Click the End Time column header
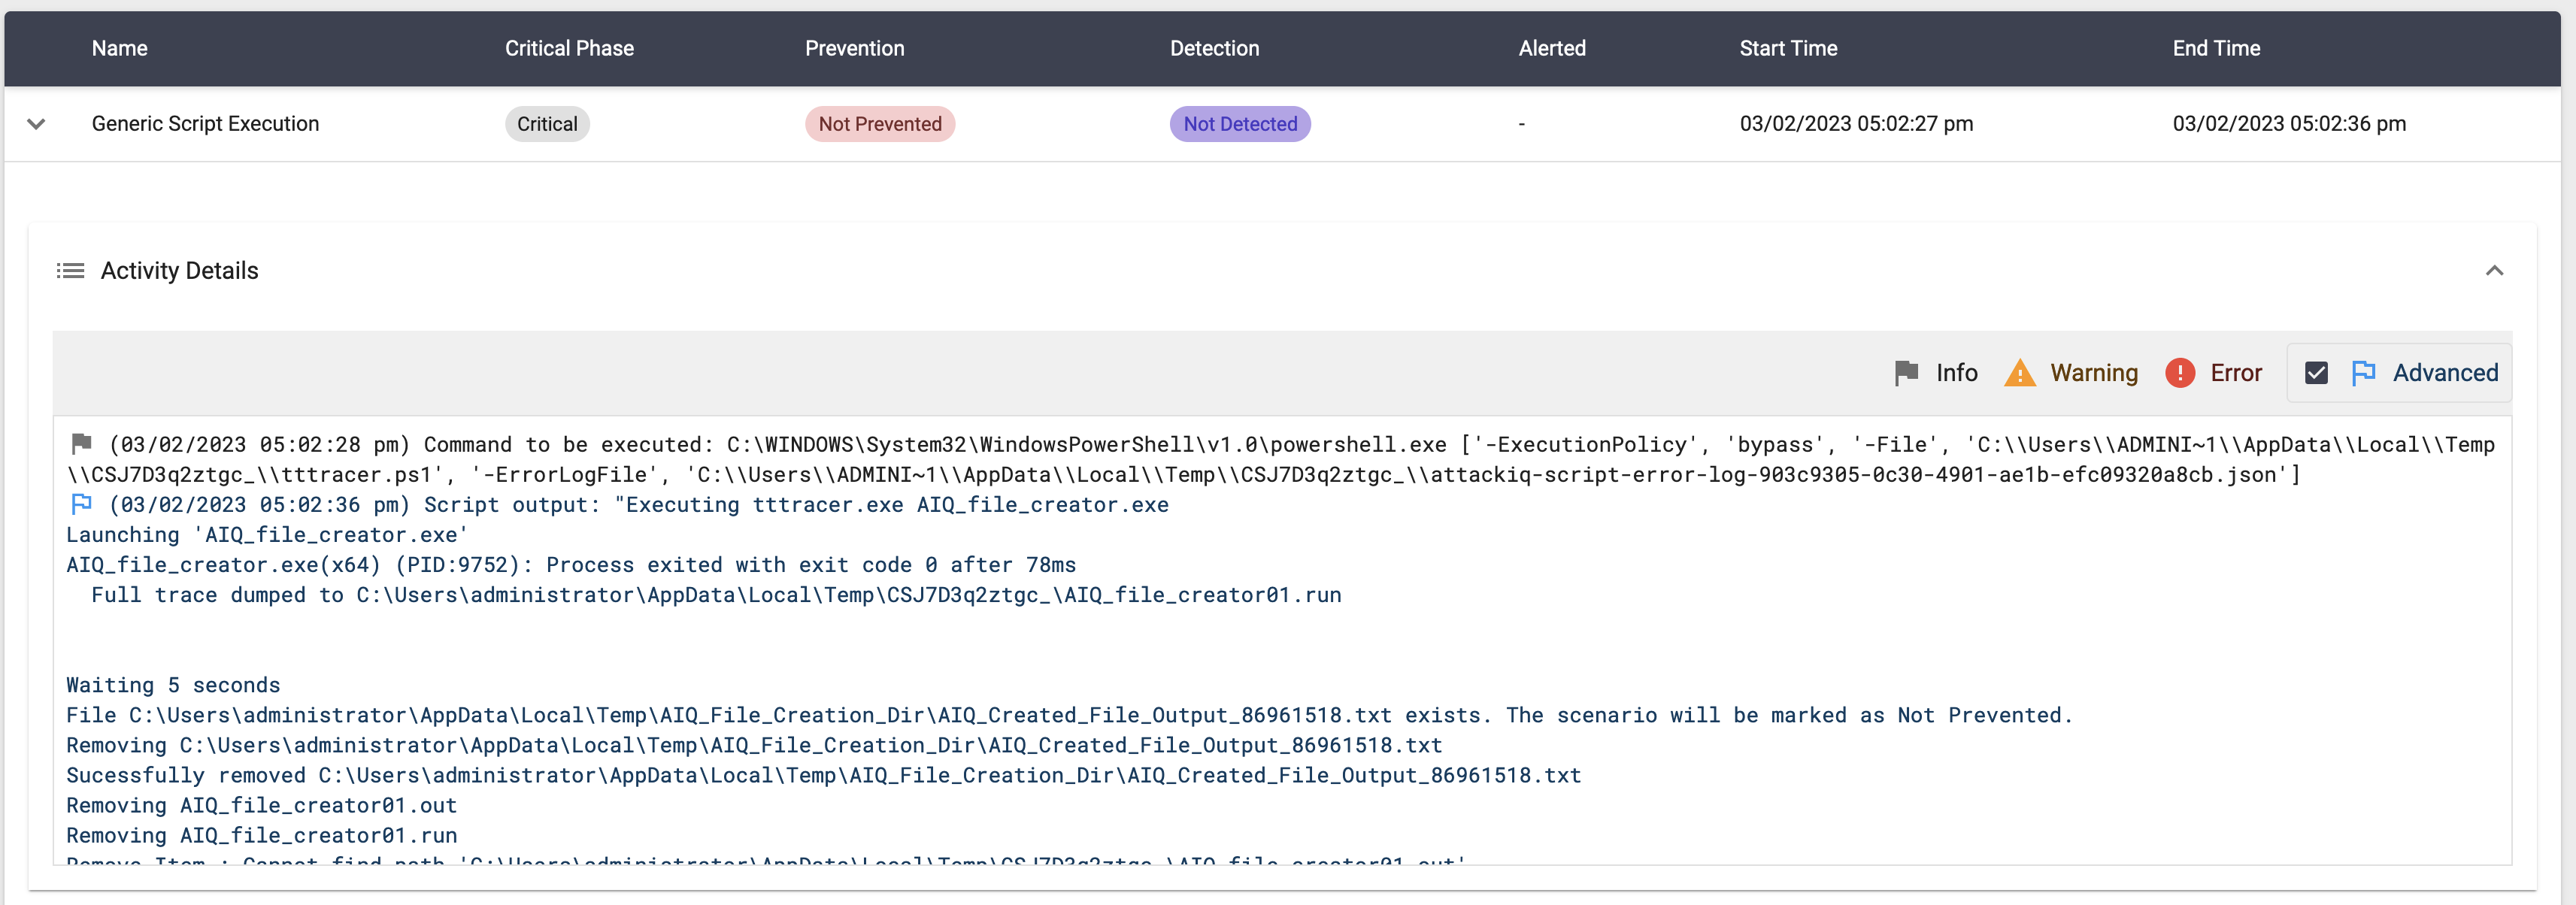The height and width of the screenshot is (905, 2576). (2215, 48)
